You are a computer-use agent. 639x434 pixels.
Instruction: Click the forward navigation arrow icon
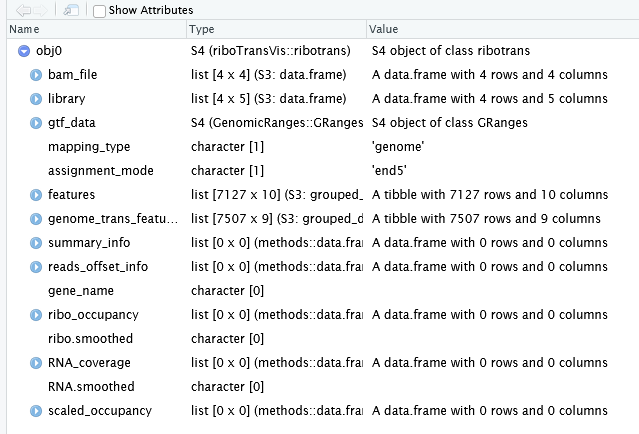(x=40, y=10)
